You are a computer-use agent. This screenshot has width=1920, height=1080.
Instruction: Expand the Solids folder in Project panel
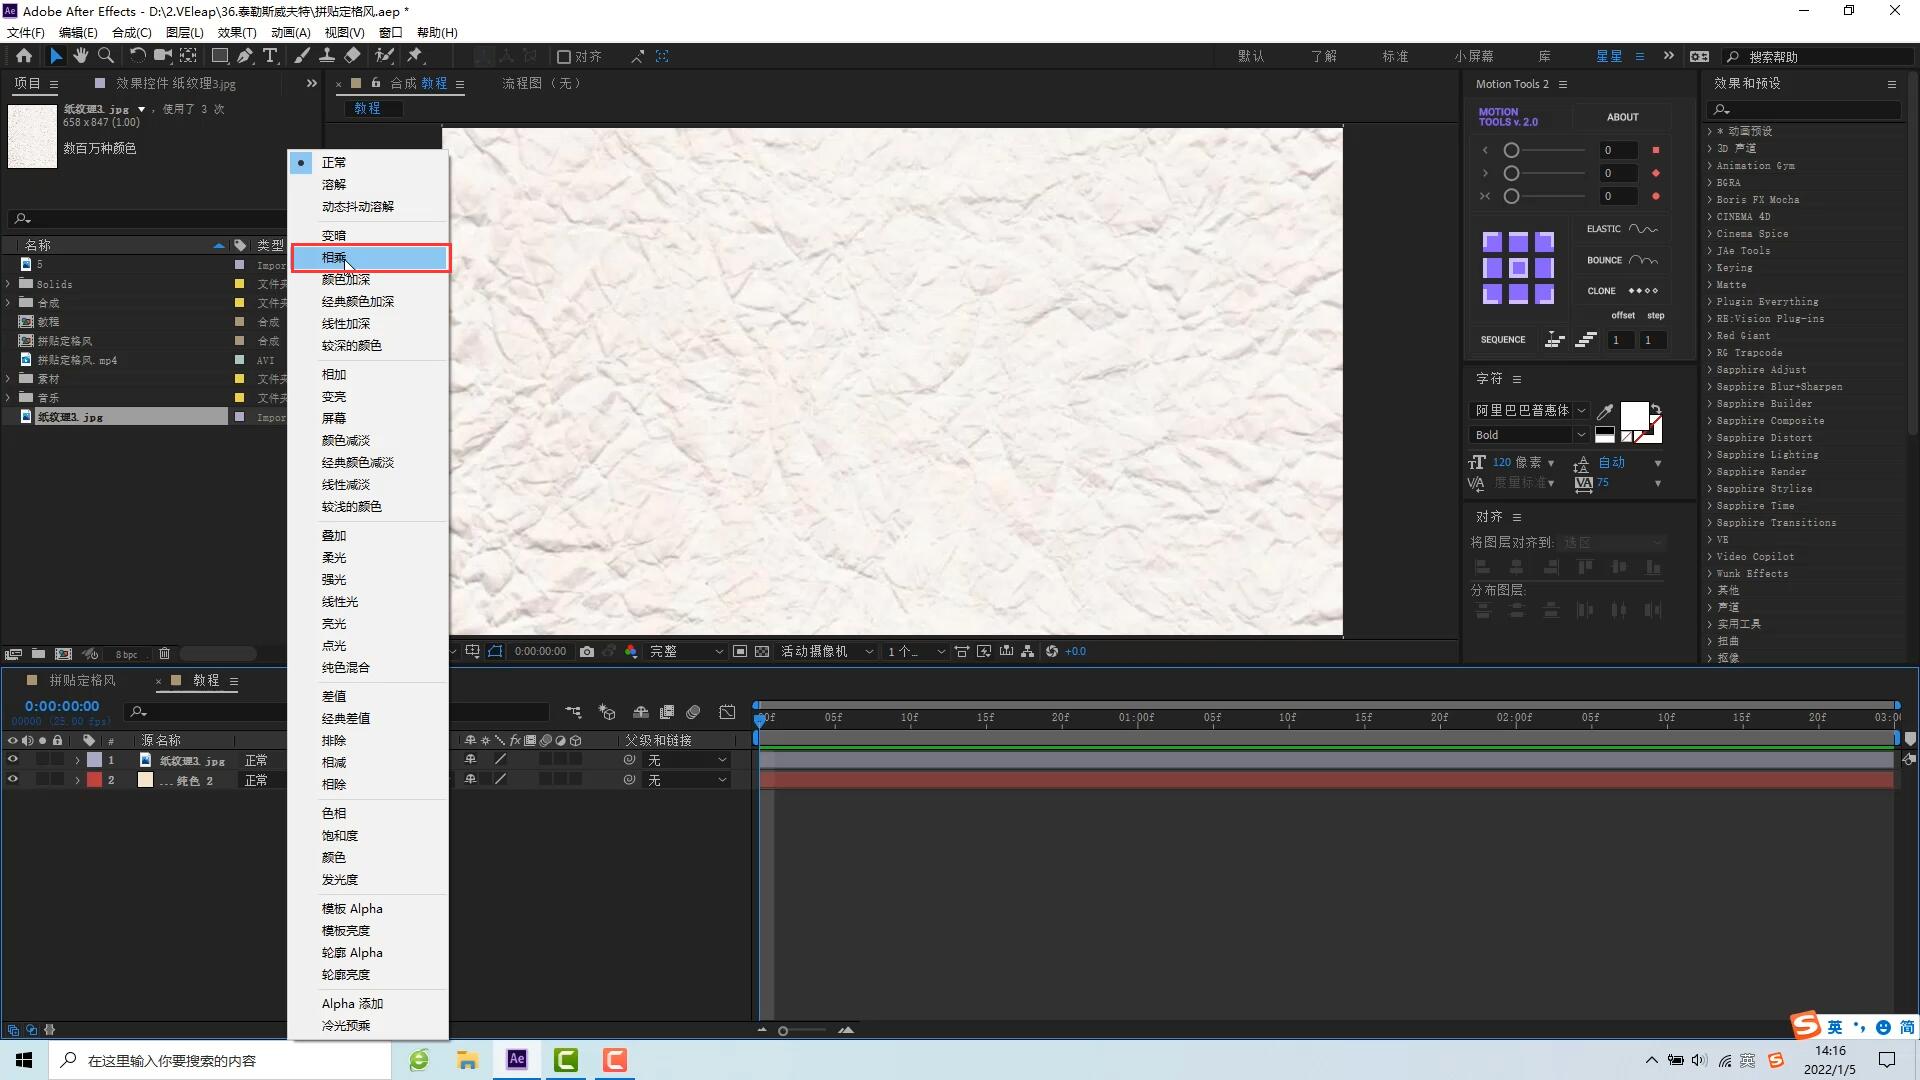pyautogui.click(x=9, y=284)
